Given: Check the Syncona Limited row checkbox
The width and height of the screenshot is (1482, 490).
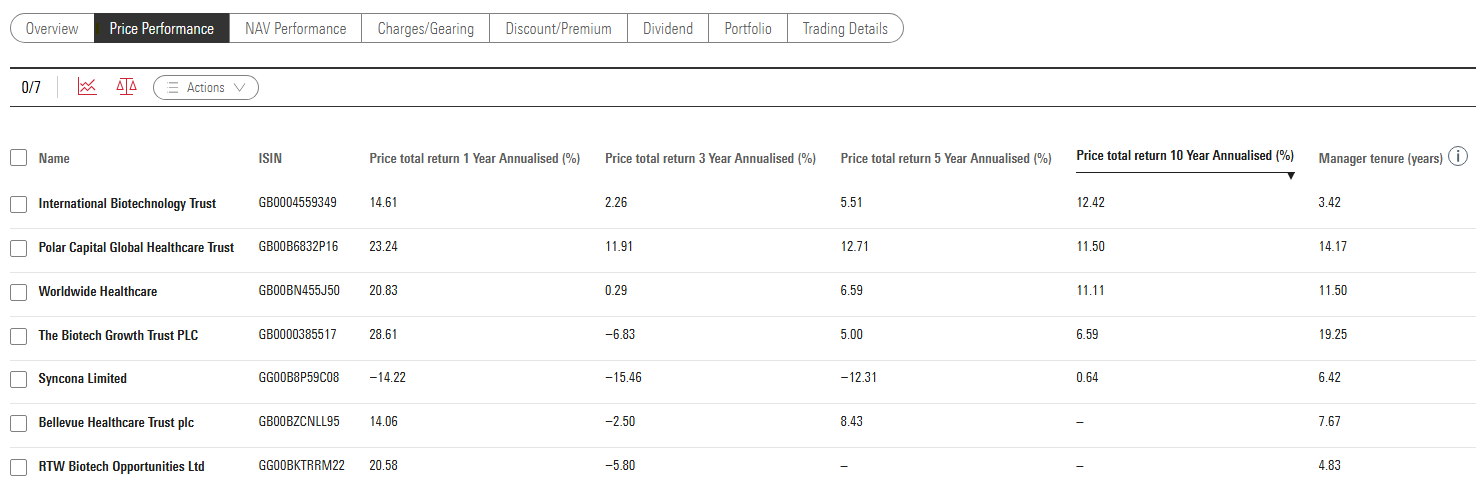Looking at the screenshot, I should click(18, 379).
